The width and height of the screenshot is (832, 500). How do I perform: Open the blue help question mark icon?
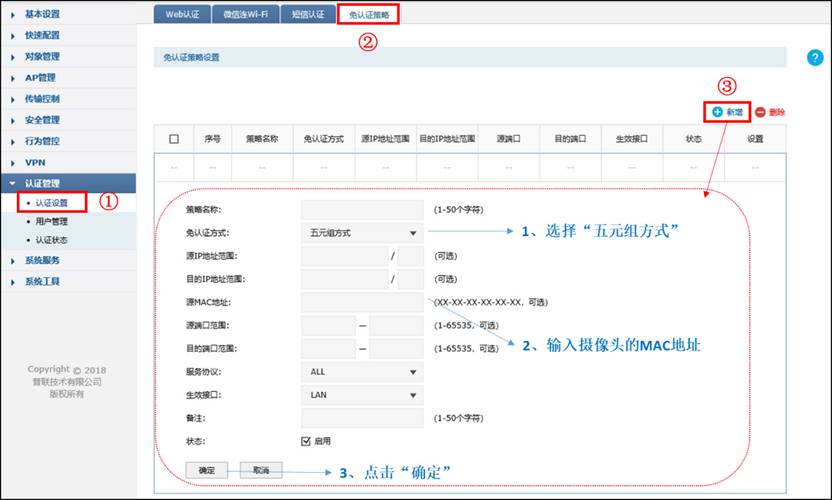(x=813, y=58)
